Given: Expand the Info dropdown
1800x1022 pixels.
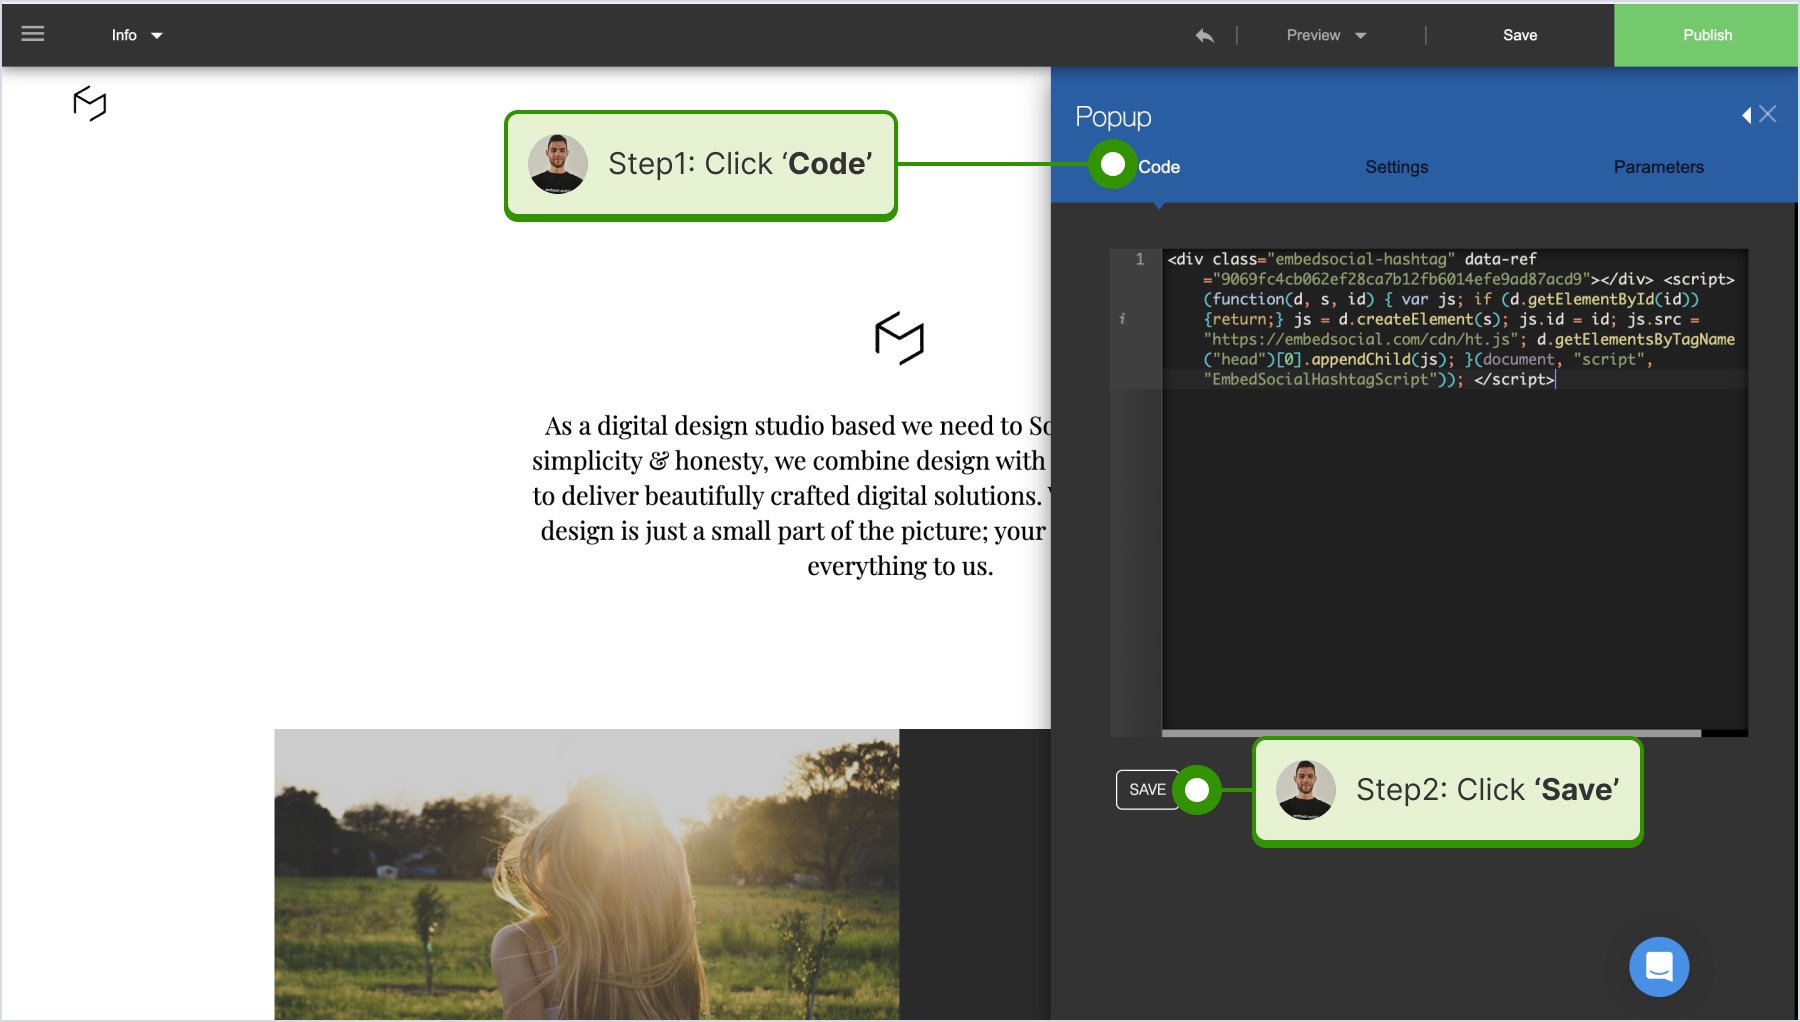Looking at the screenshot, I should pyautogui.click(x=137, y=35).
